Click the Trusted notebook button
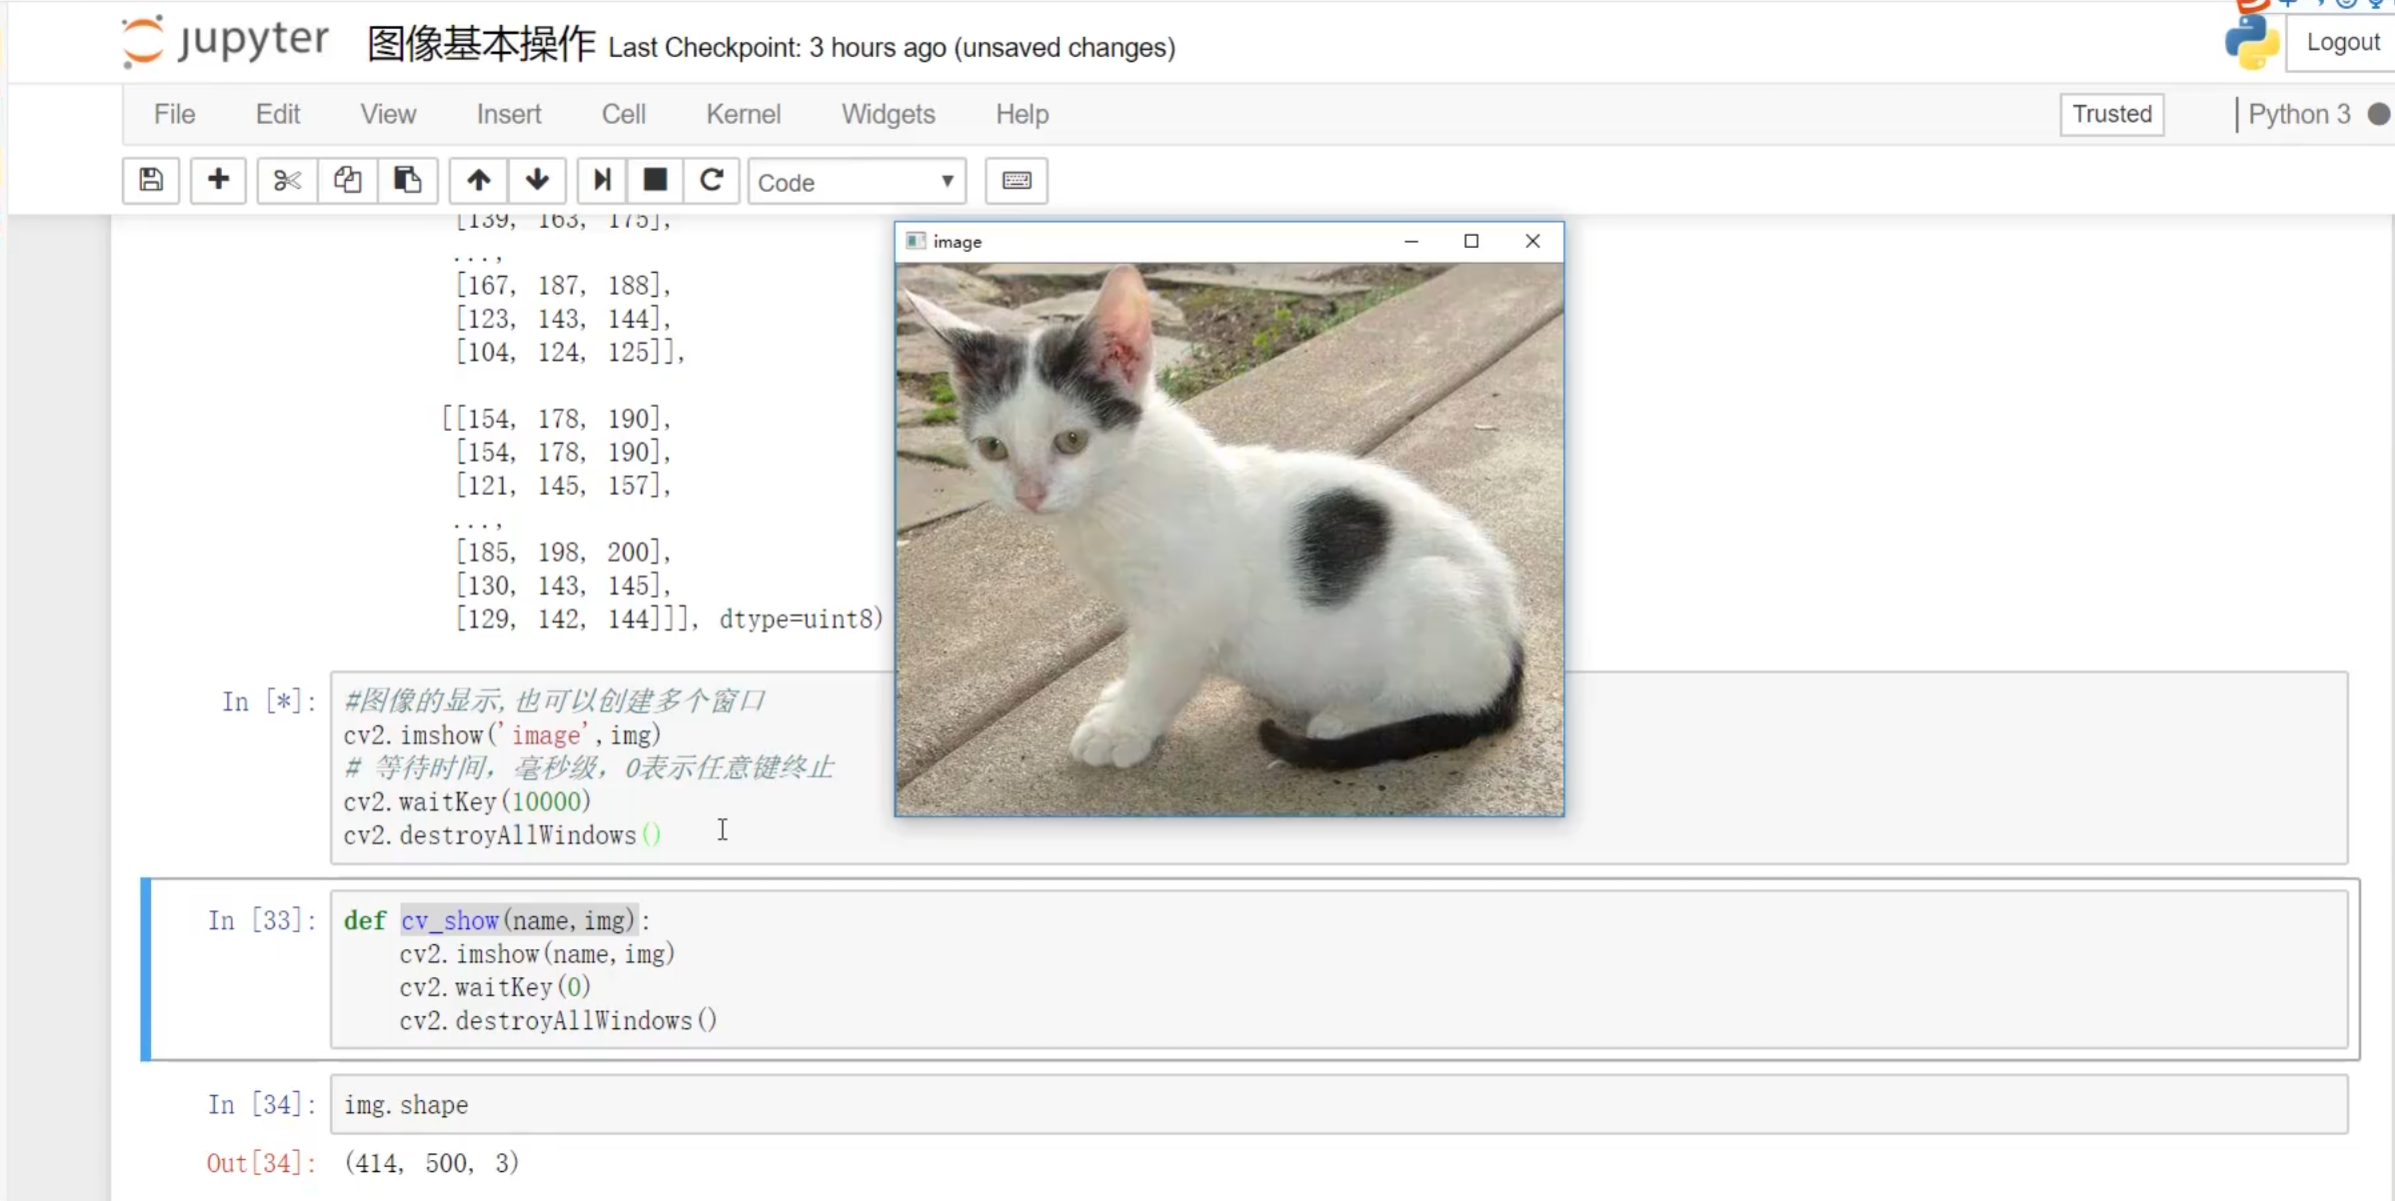The image size is (2395, 1201). 2111,114
